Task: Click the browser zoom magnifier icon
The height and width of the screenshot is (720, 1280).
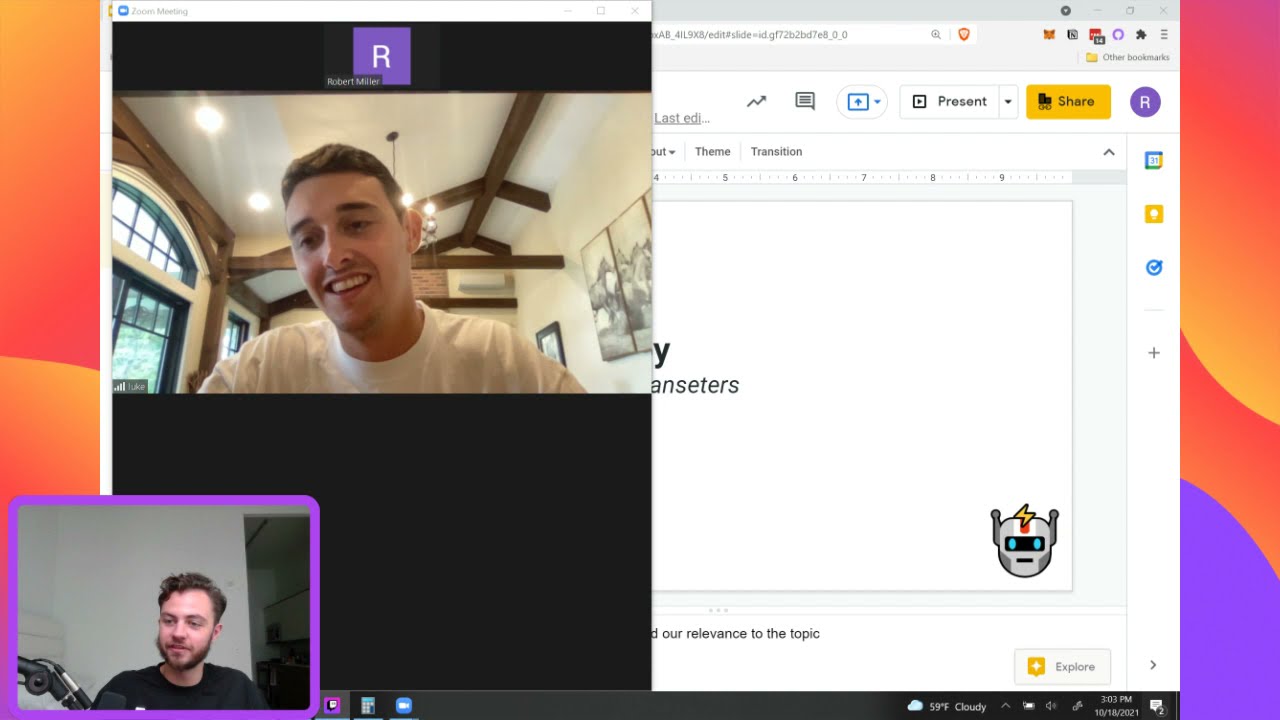Action: point(936,34)
